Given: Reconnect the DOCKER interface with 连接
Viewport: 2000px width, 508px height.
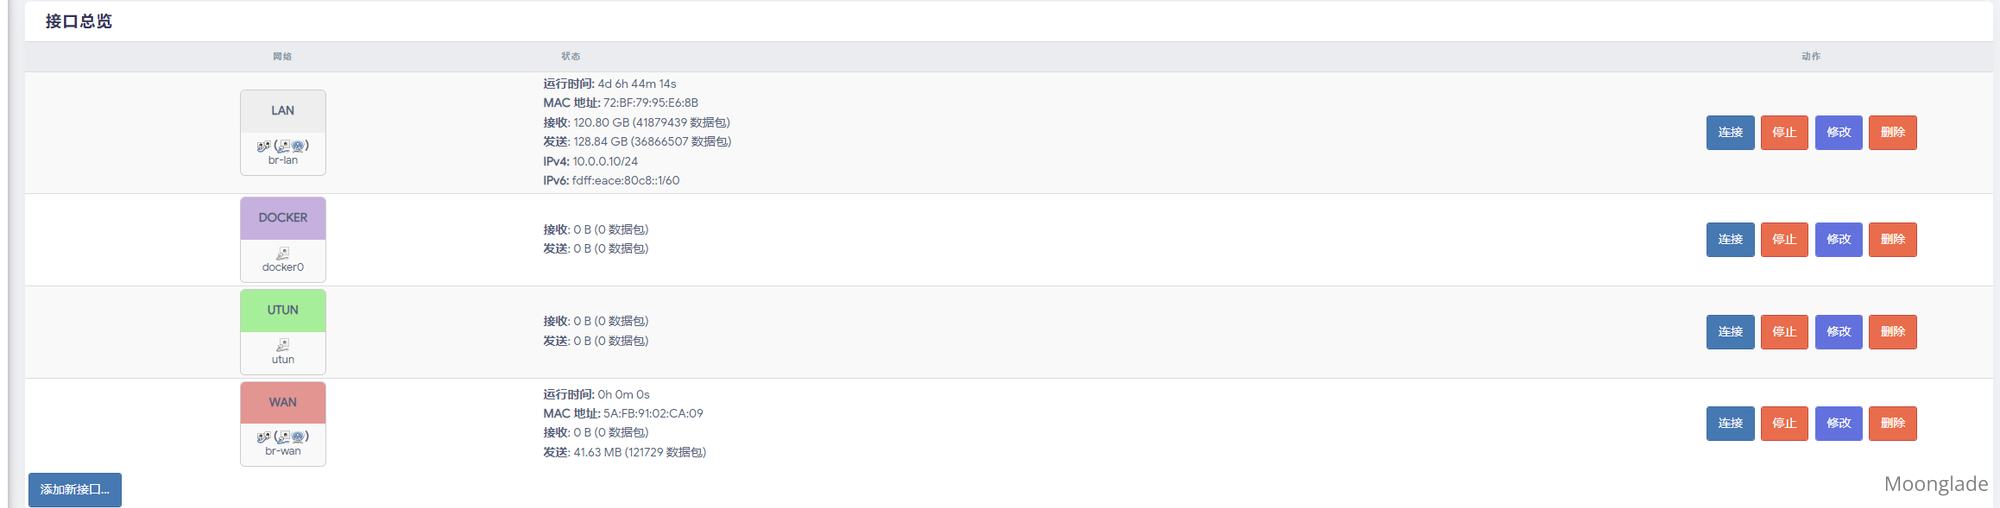Looking at the screenshot, I should [x=1730, y=240].
